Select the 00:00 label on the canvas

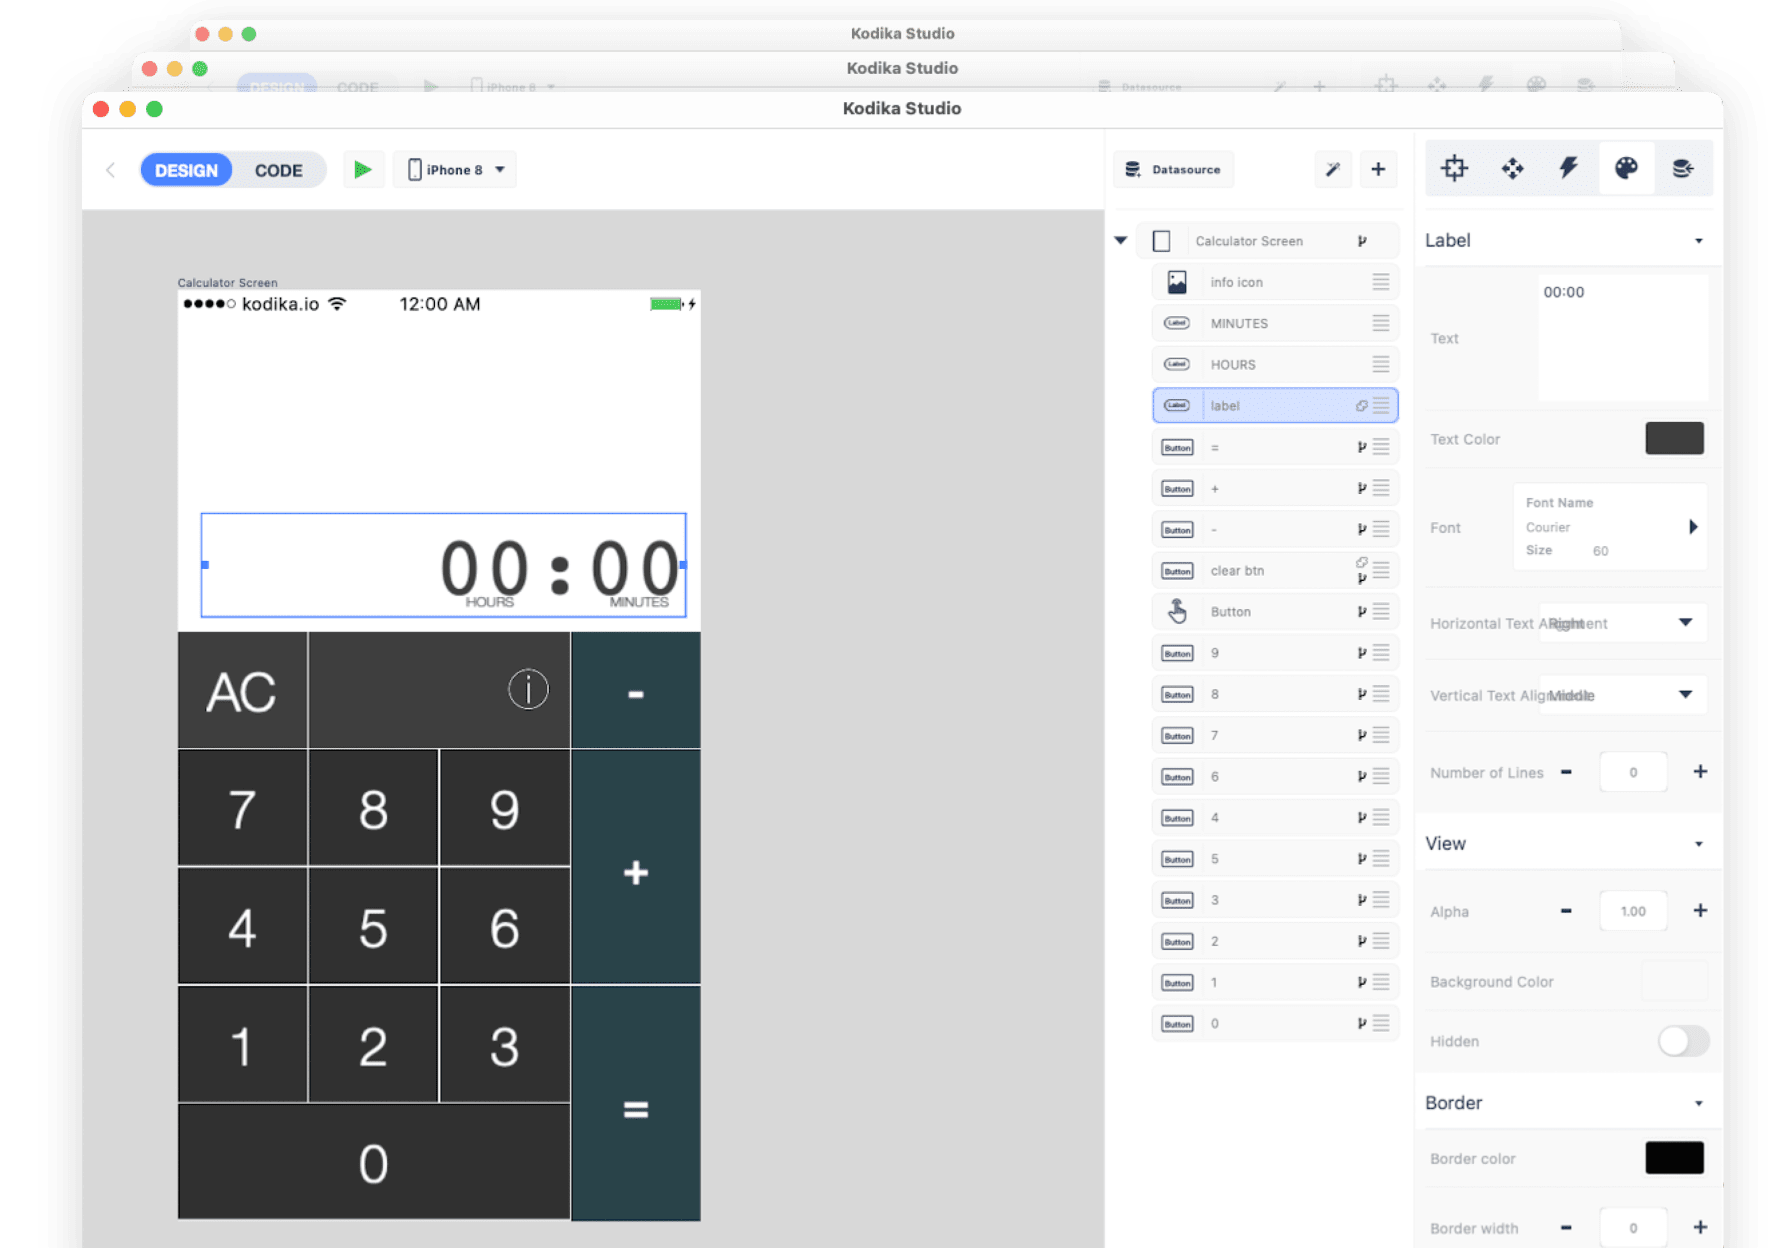(443, 565)
